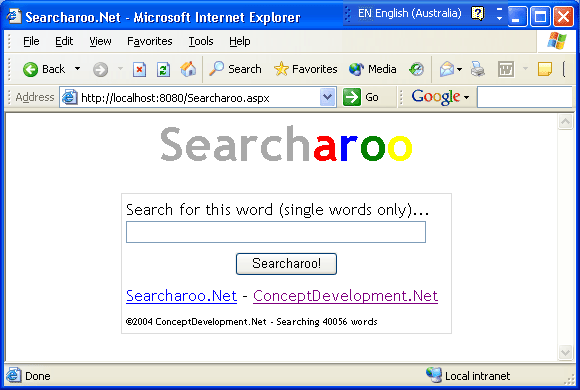Go to the Home page icon

(x=188, y=69)
